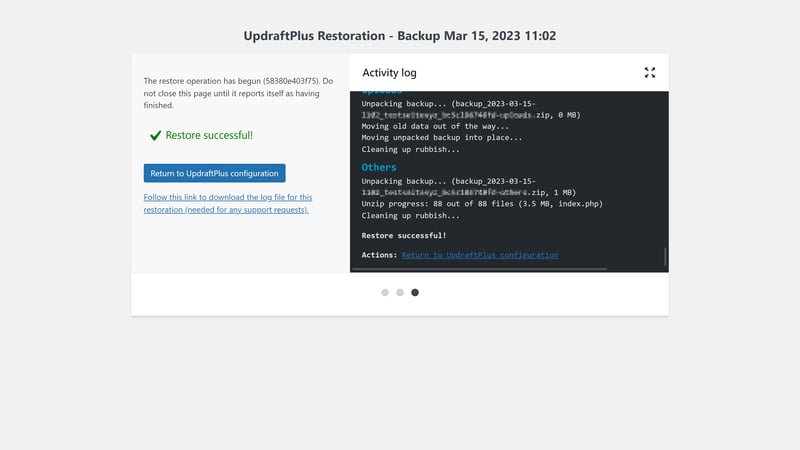Click the Others section heading in the log
The height and width of the screenshot is (450, 800).
tap(379, 167)
